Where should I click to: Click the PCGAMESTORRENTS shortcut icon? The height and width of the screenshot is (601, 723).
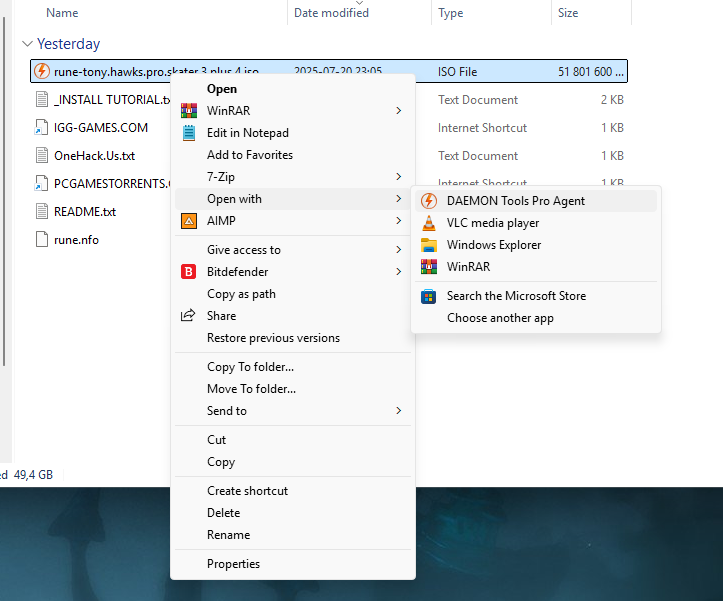click(x=41, y=183)
